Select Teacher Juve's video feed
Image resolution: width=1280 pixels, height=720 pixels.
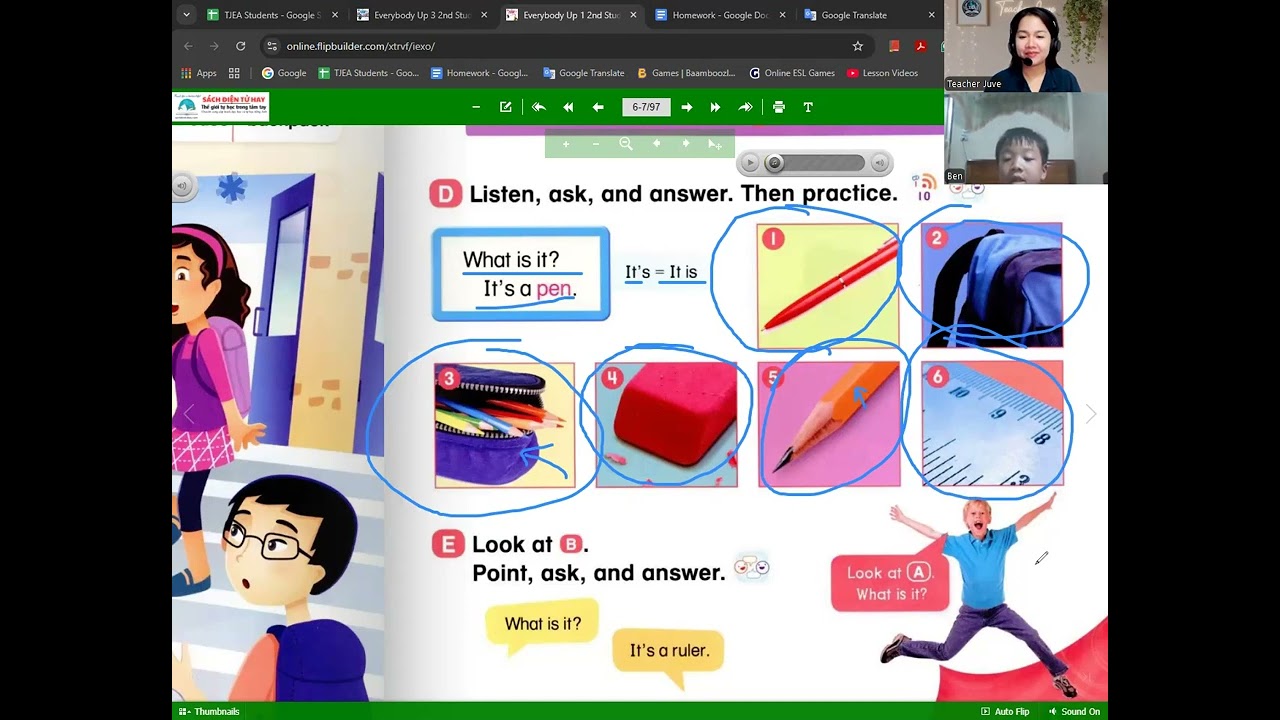[x=1026, y=46]
